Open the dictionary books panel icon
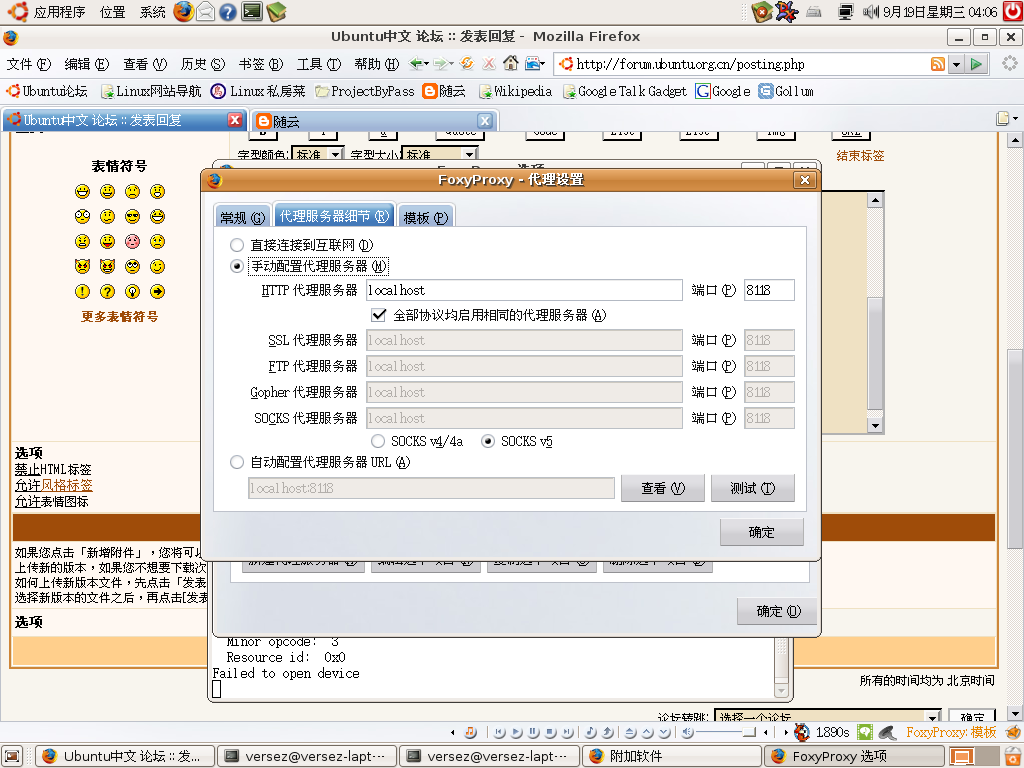Image resolution: width=1024 pixels, height=768 pixels. pyautogui.click(x=276, y=11)
